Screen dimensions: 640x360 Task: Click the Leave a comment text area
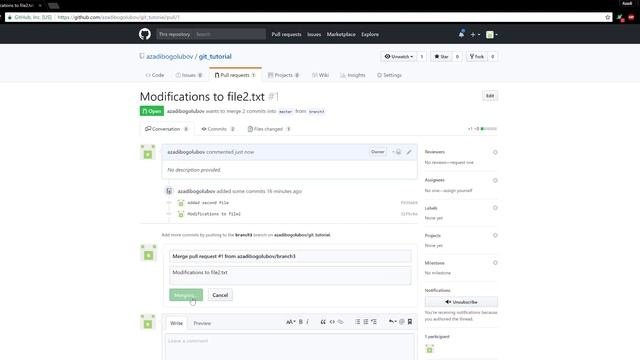click(290, 347)
